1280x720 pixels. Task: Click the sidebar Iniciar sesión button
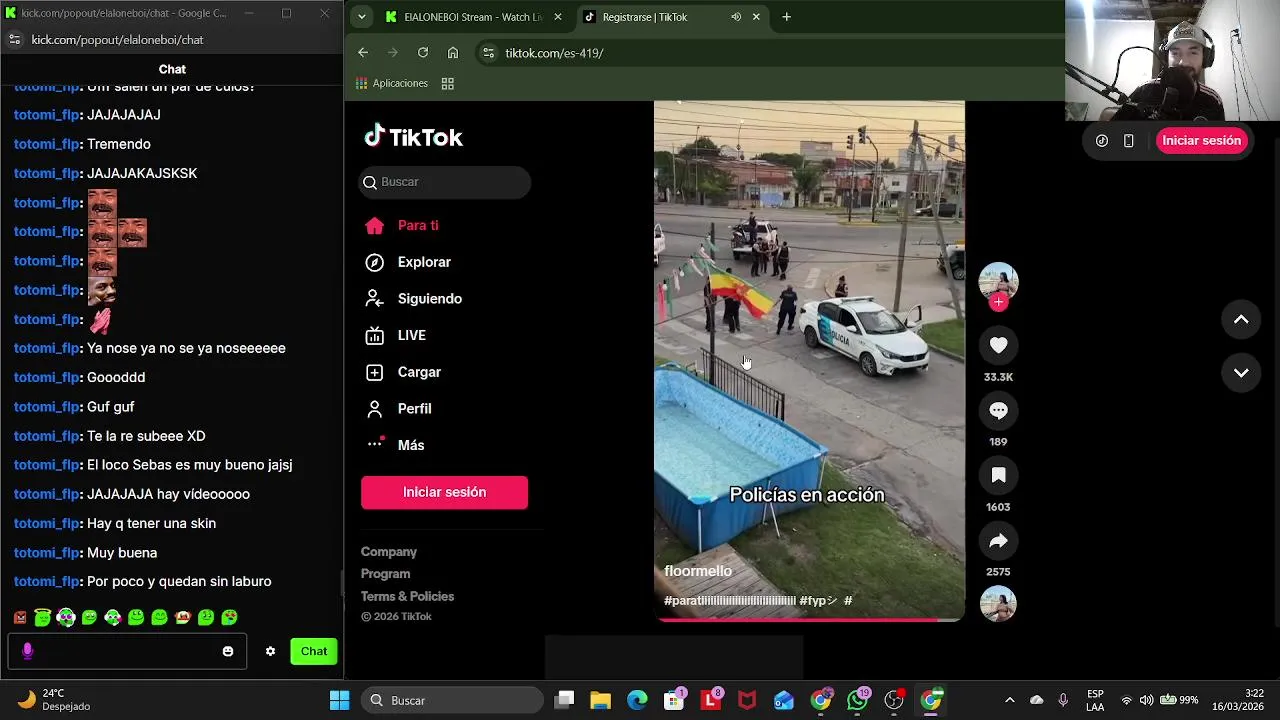click(x=444, y=492)
